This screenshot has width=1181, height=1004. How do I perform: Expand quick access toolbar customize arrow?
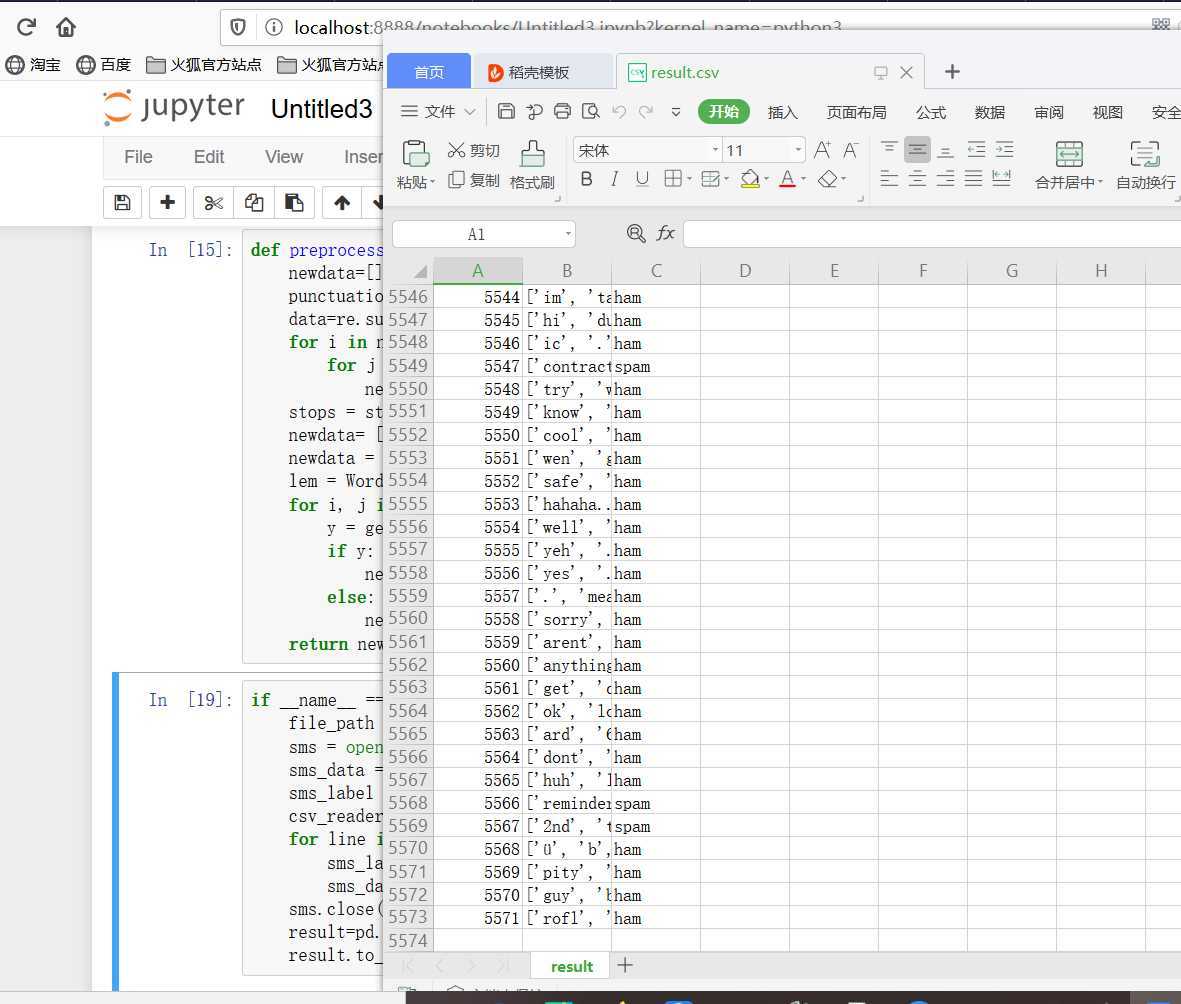click(x=676, y=111)
